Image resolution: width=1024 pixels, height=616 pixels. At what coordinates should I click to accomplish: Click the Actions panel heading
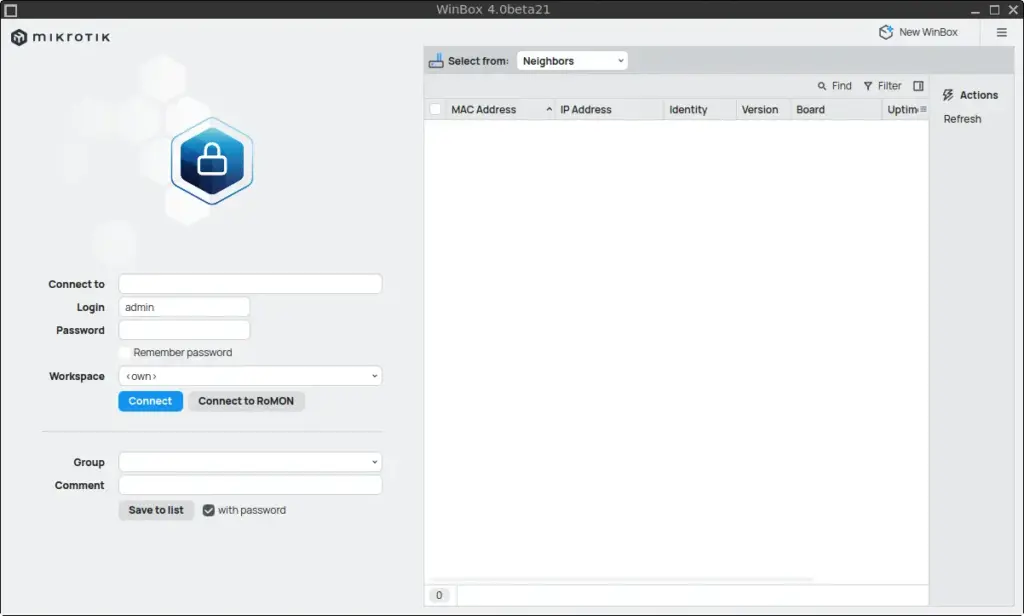(x=978, y=95)
